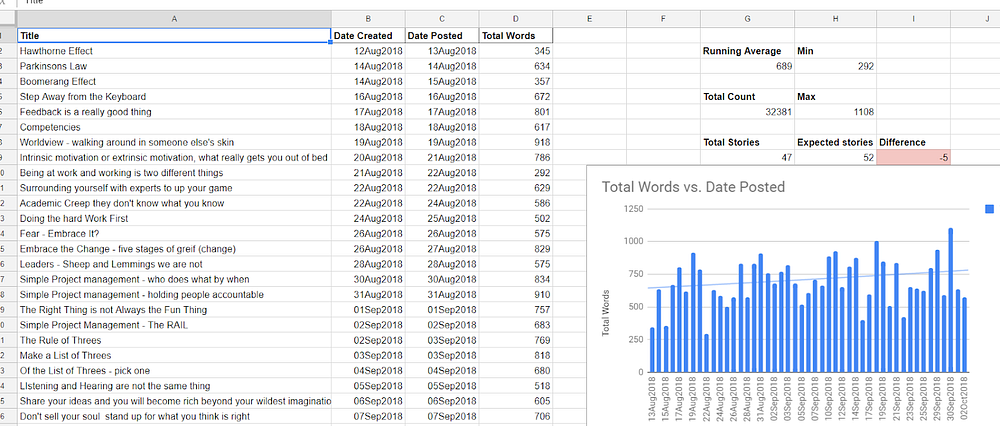The height and width of the screenshot is (426, 1000).
Task: Select 'Academic Creep' title cell
Action: coord(174,203)
